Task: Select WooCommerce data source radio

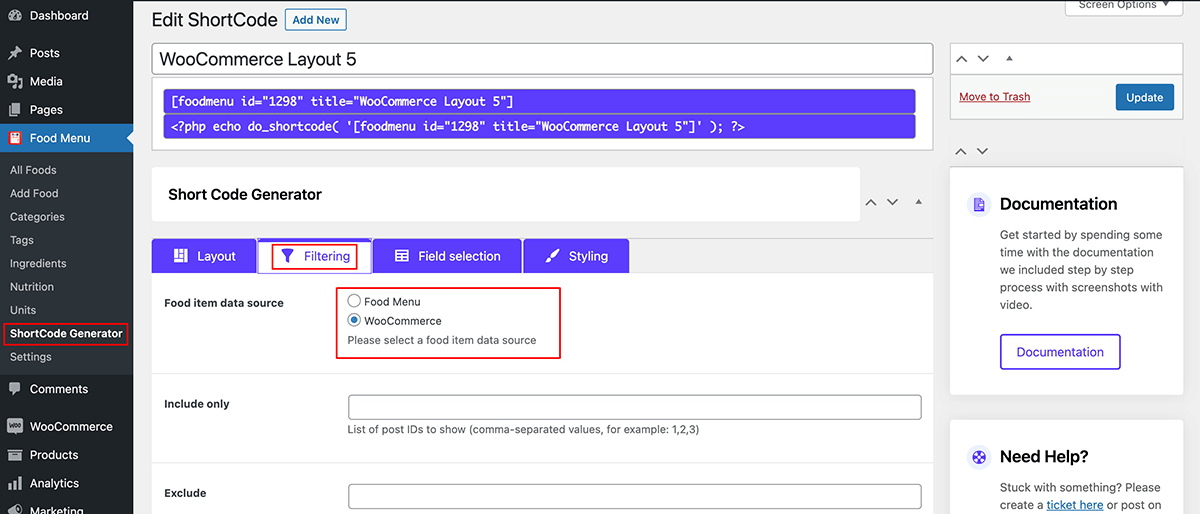Action: click(354, 321)
